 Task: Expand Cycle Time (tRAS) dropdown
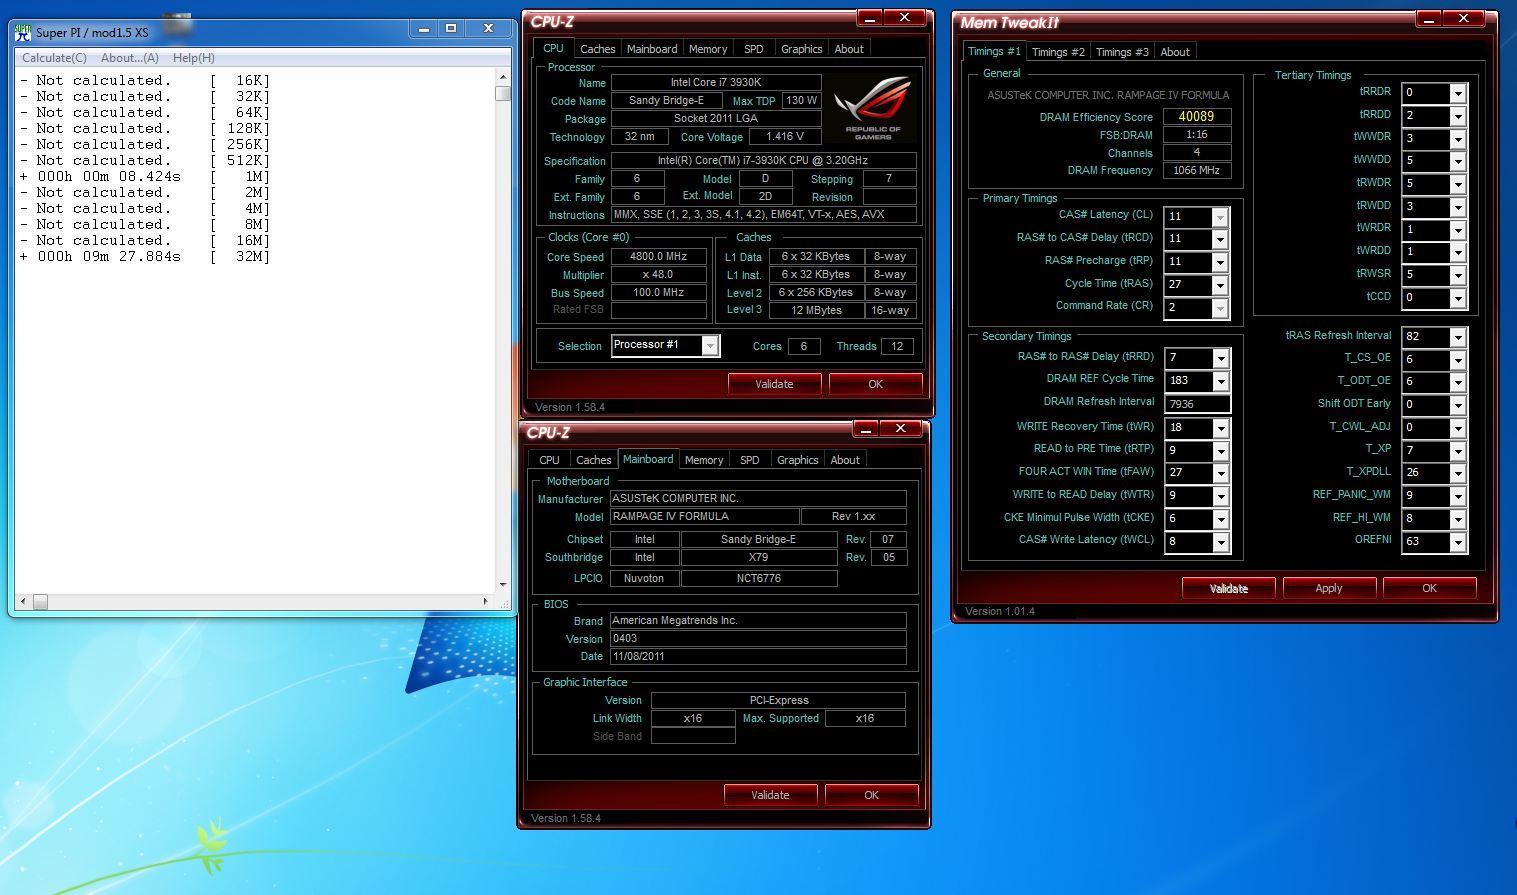(x=1220, y=286)
